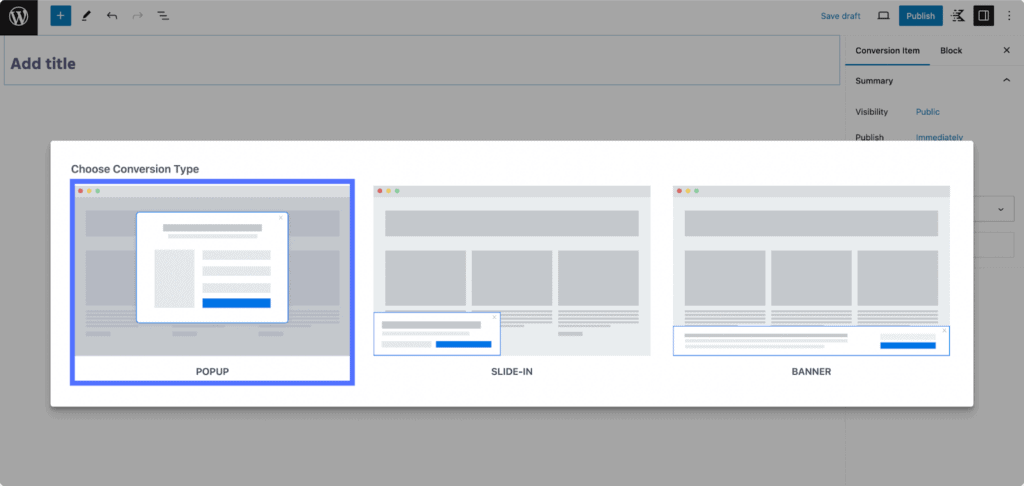Click the Redo arrow
Screen dimensions: 1024x486
[137, 16]
